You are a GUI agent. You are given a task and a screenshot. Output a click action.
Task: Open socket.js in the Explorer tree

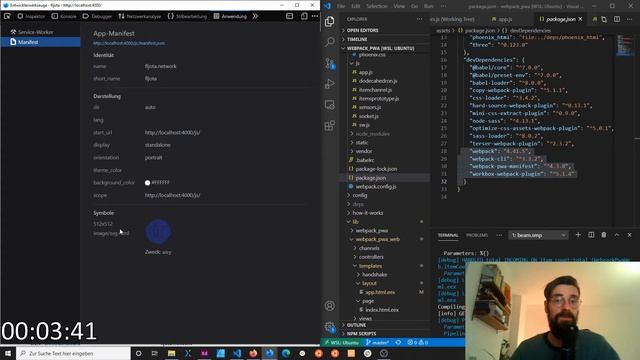(368, 116)
